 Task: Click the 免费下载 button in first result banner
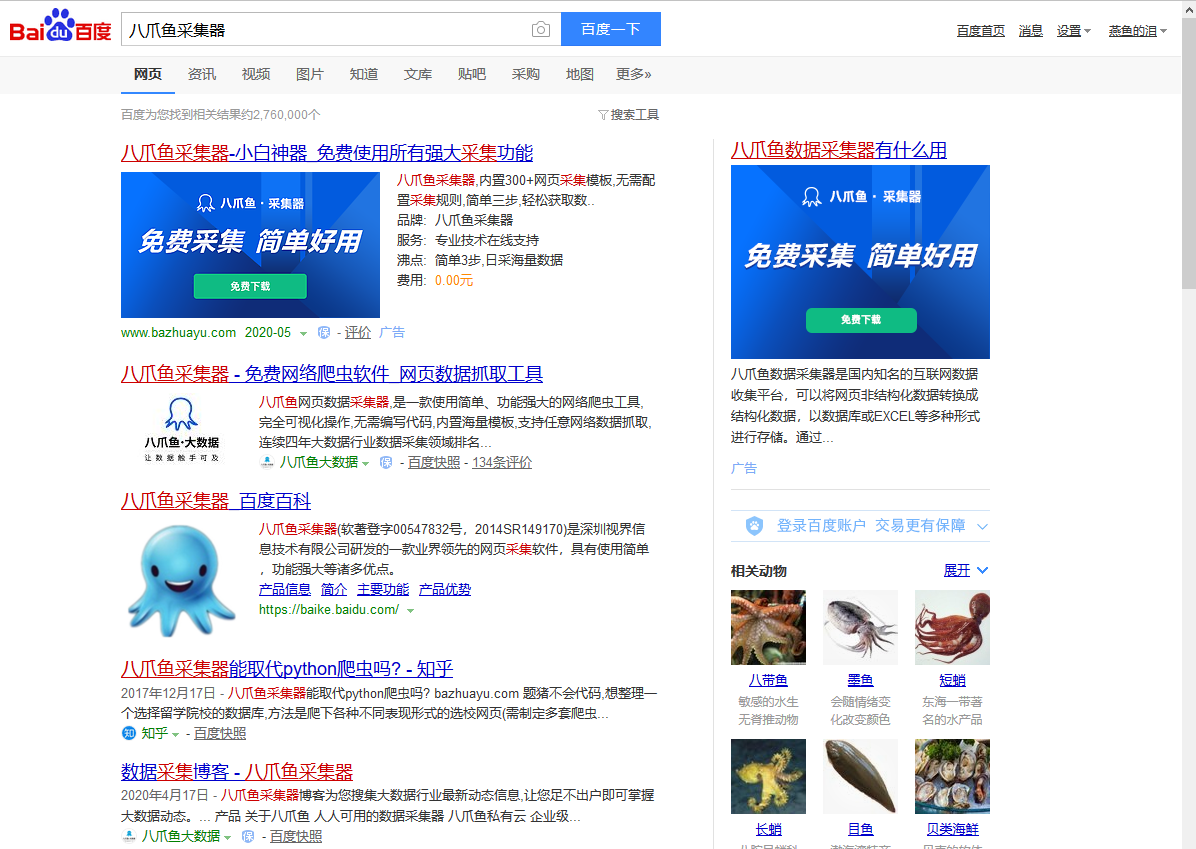pos(250,286)
